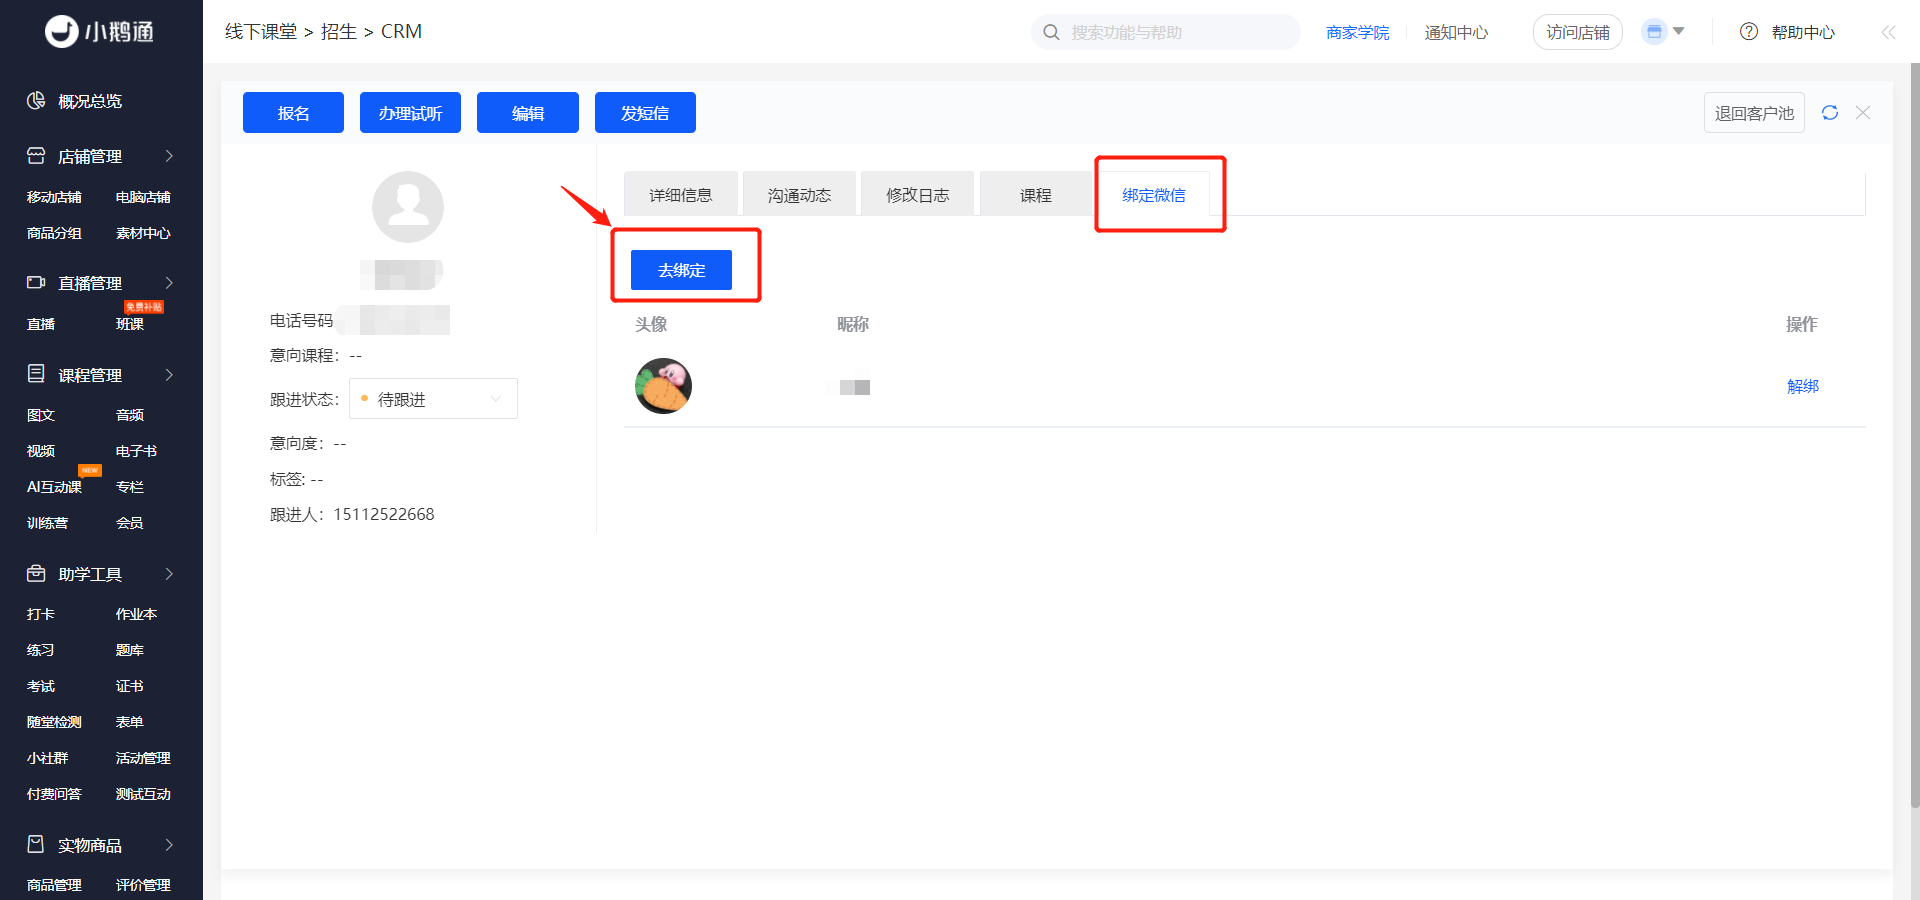This screenshot has height=900, width=1920.
Task: Click the 课程管理 document icon
Action: (x=36, y=374)
